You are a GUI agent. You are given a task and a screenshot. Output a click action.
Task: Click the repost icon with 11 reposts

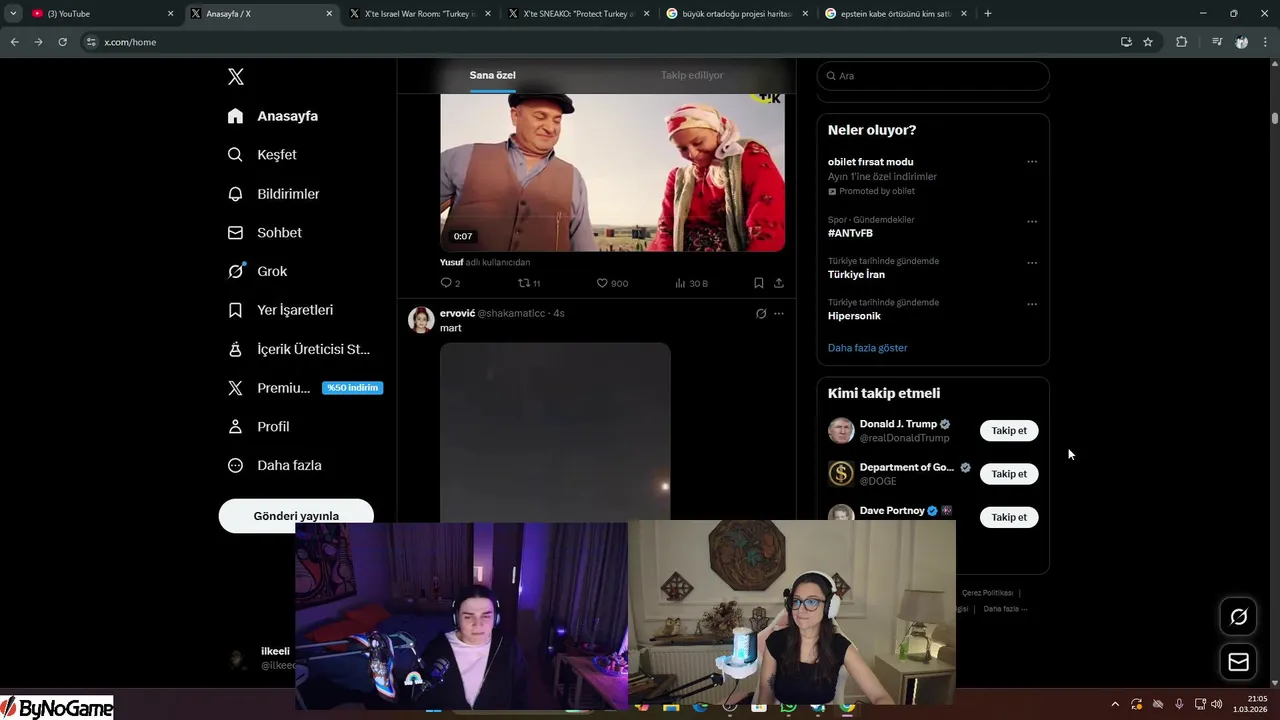529,283
